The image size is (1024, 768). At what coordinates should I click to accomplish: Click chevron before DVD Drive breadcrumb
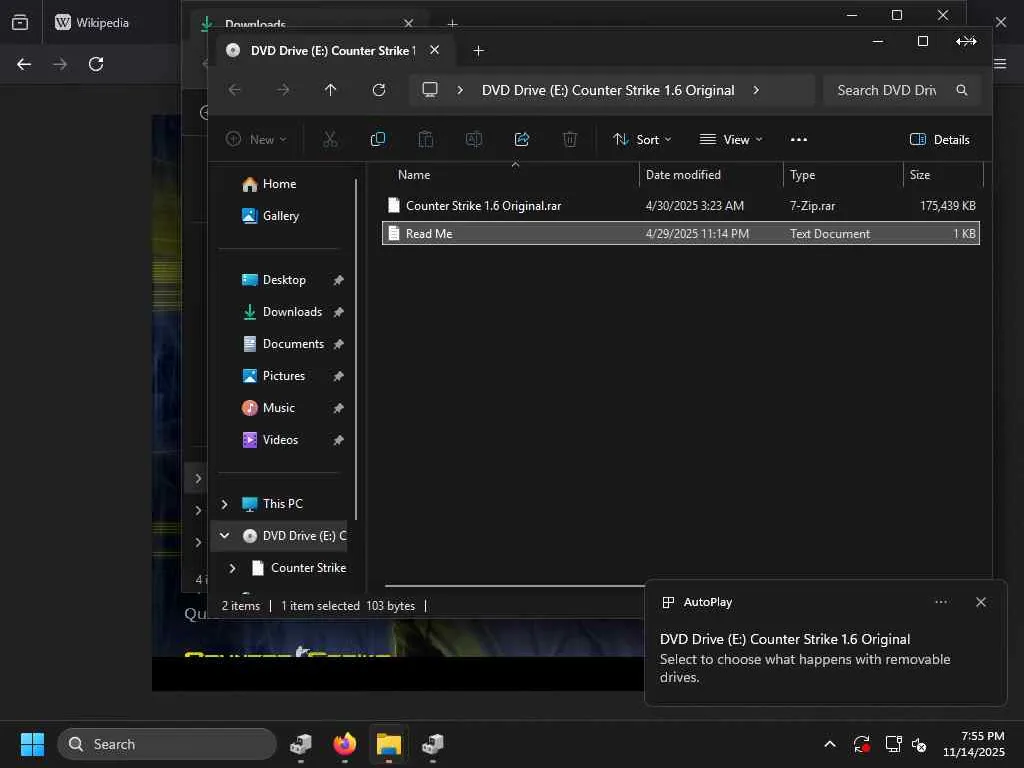(460, 90)
